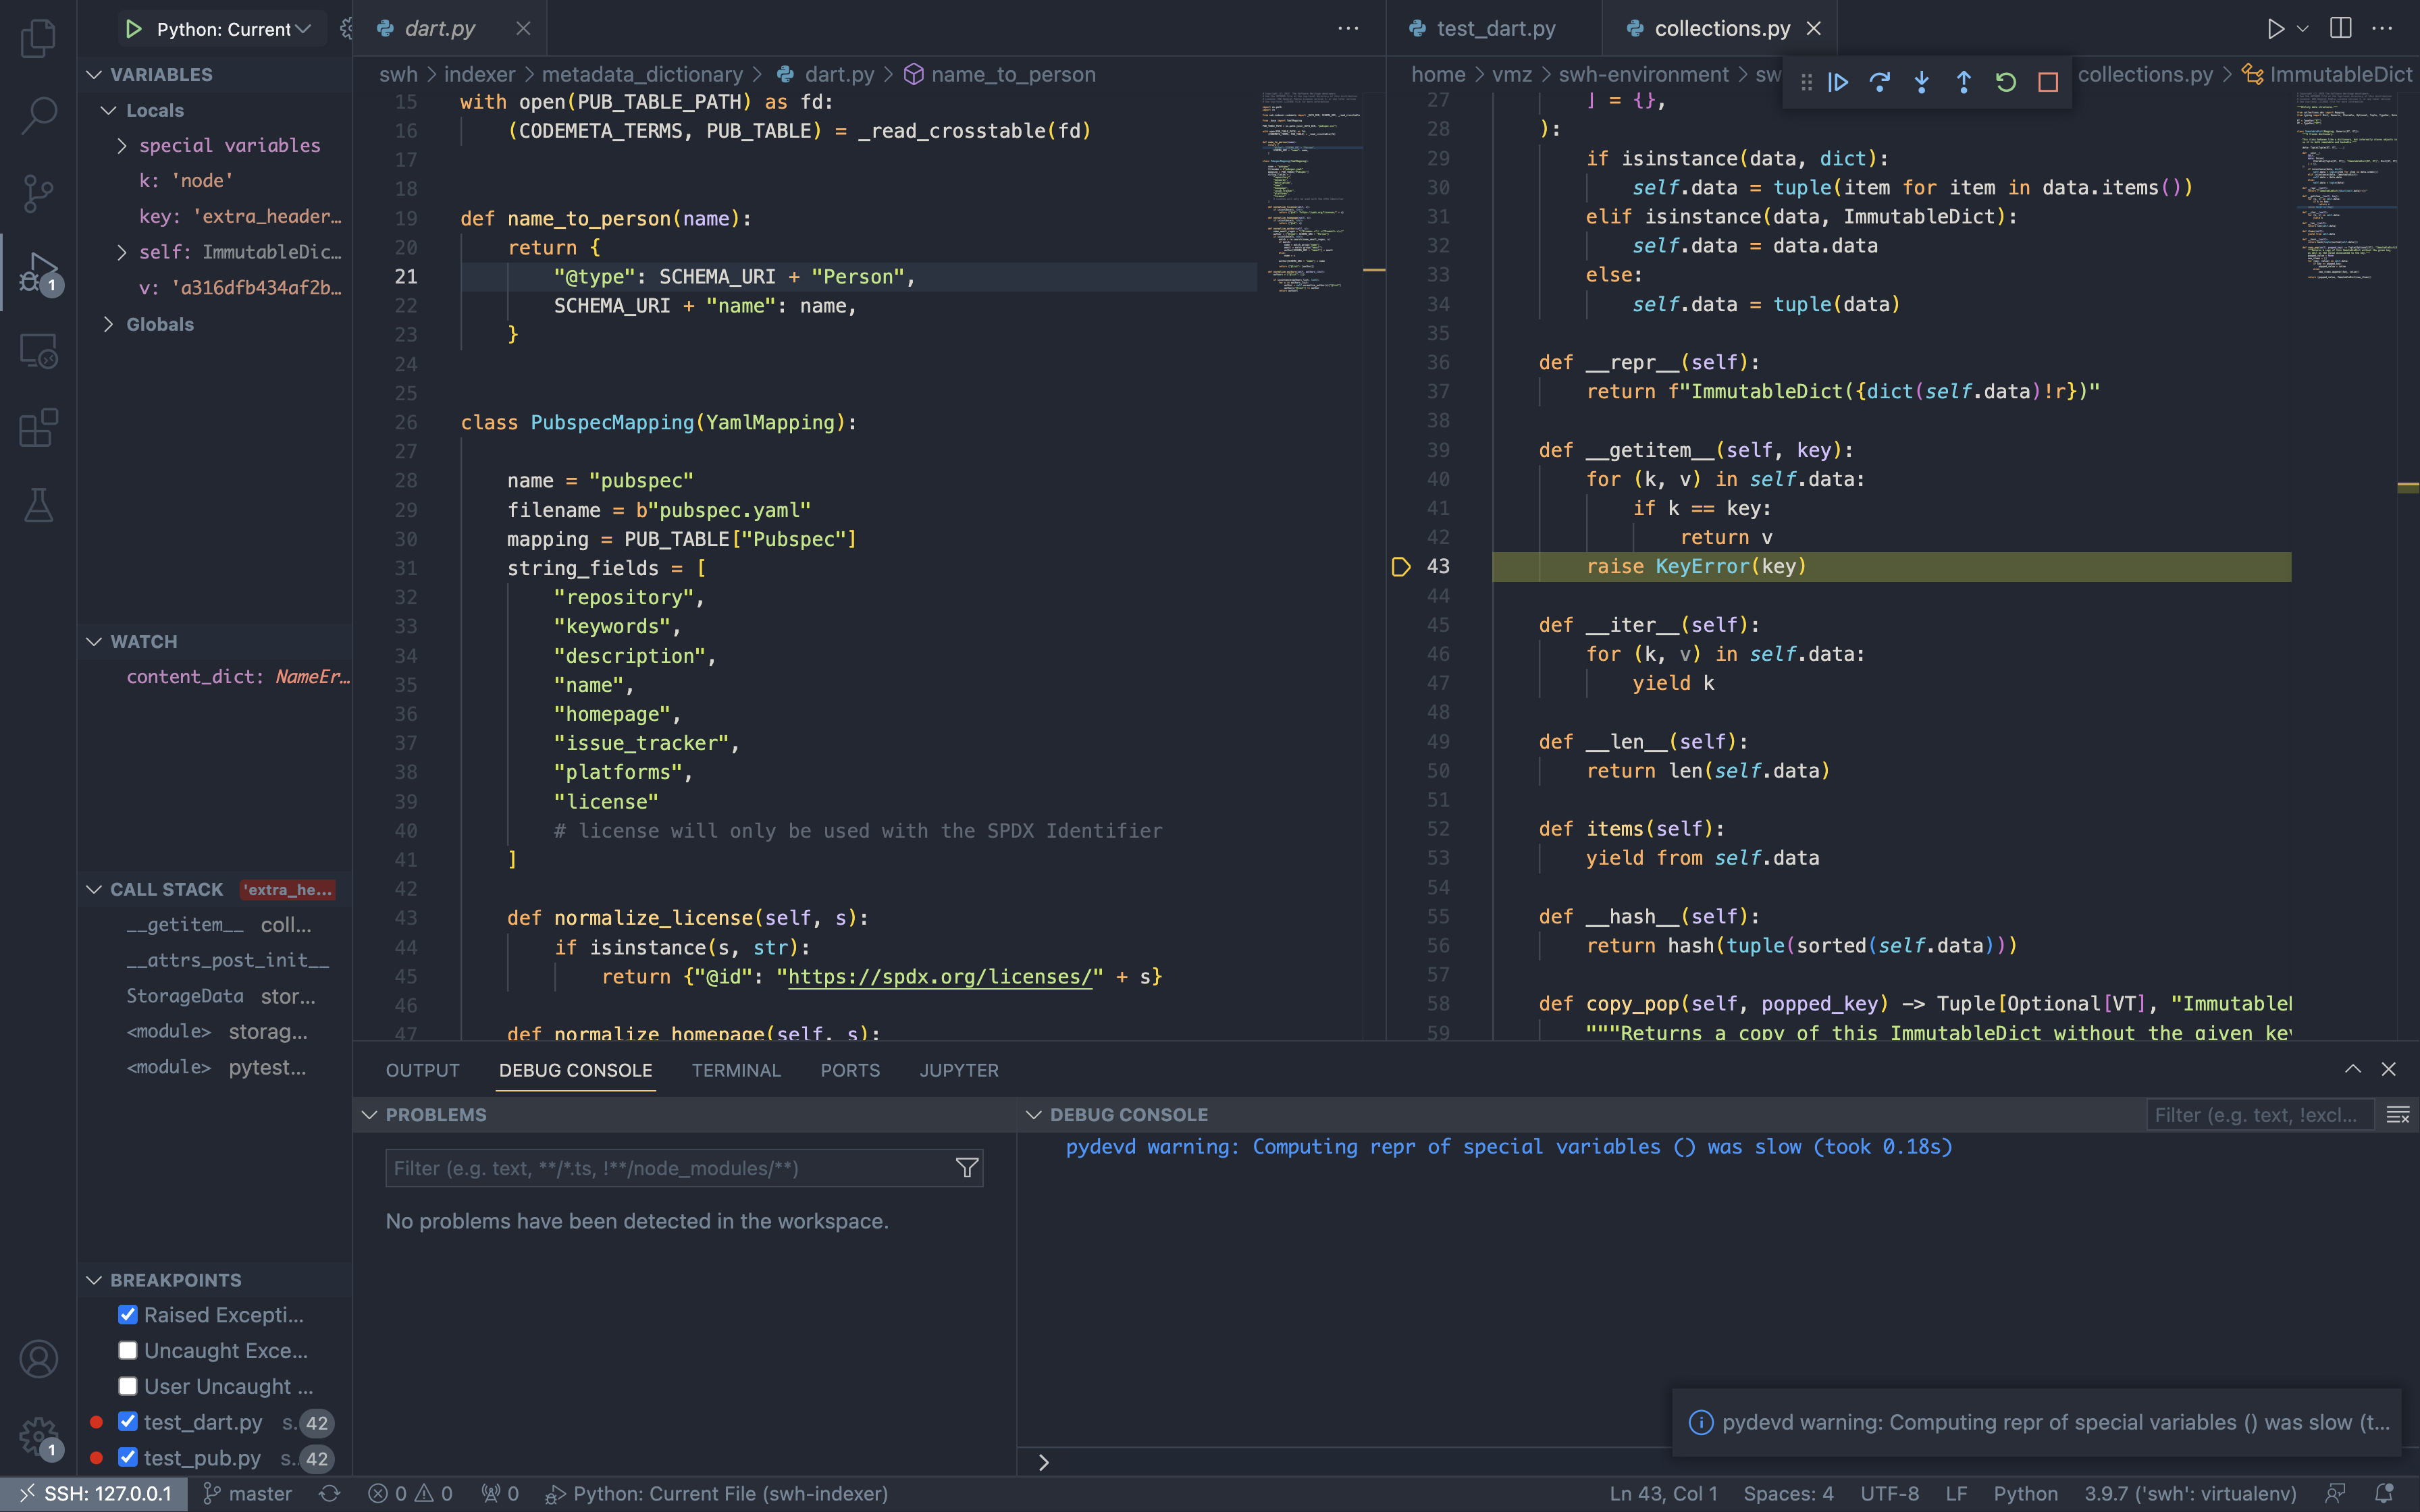Open the JUPYTER panel tab

click(959, 1070)
